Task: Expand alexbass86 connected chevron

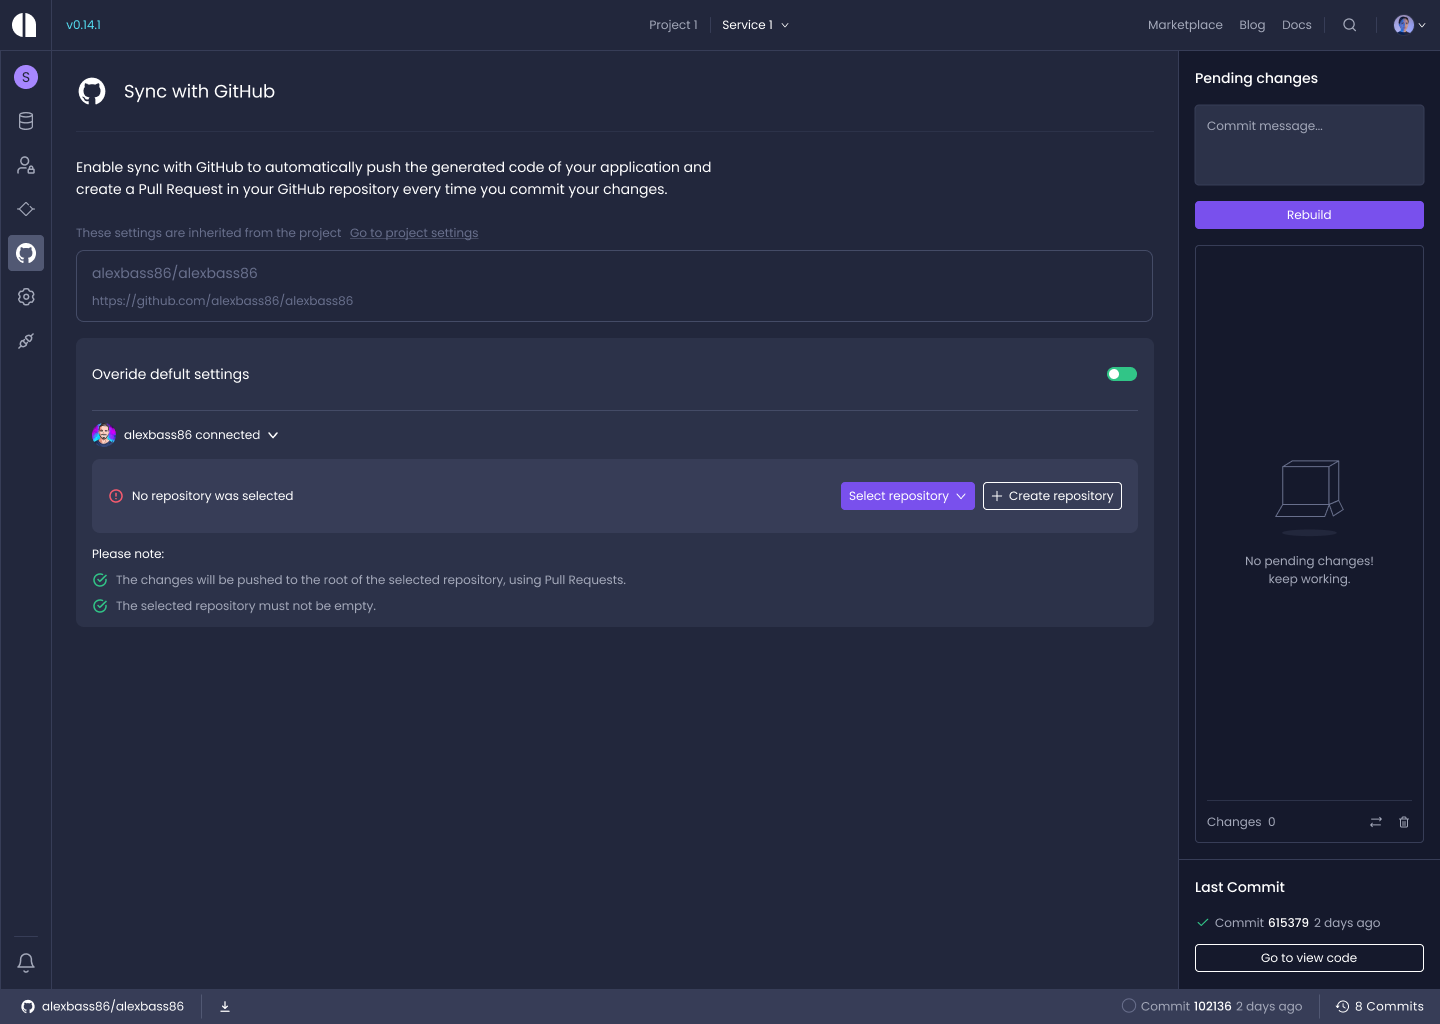Action: click(273, 435)
